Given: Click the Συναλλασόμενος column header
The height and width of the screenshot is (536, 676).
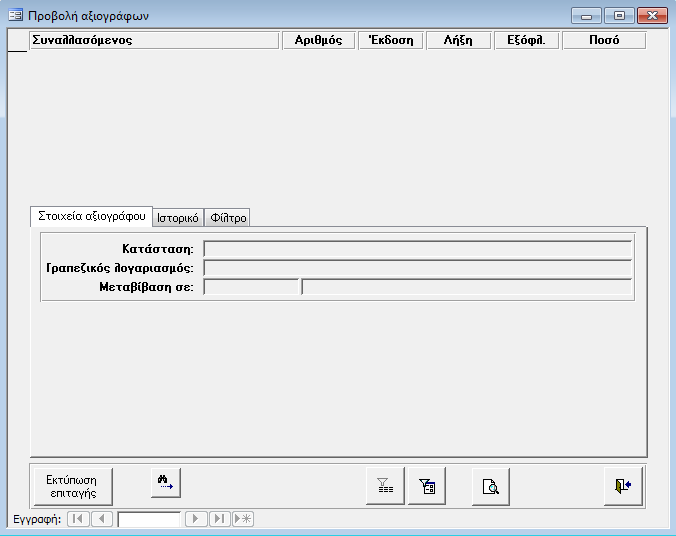Looking at the screenshot, I should 154,41.
